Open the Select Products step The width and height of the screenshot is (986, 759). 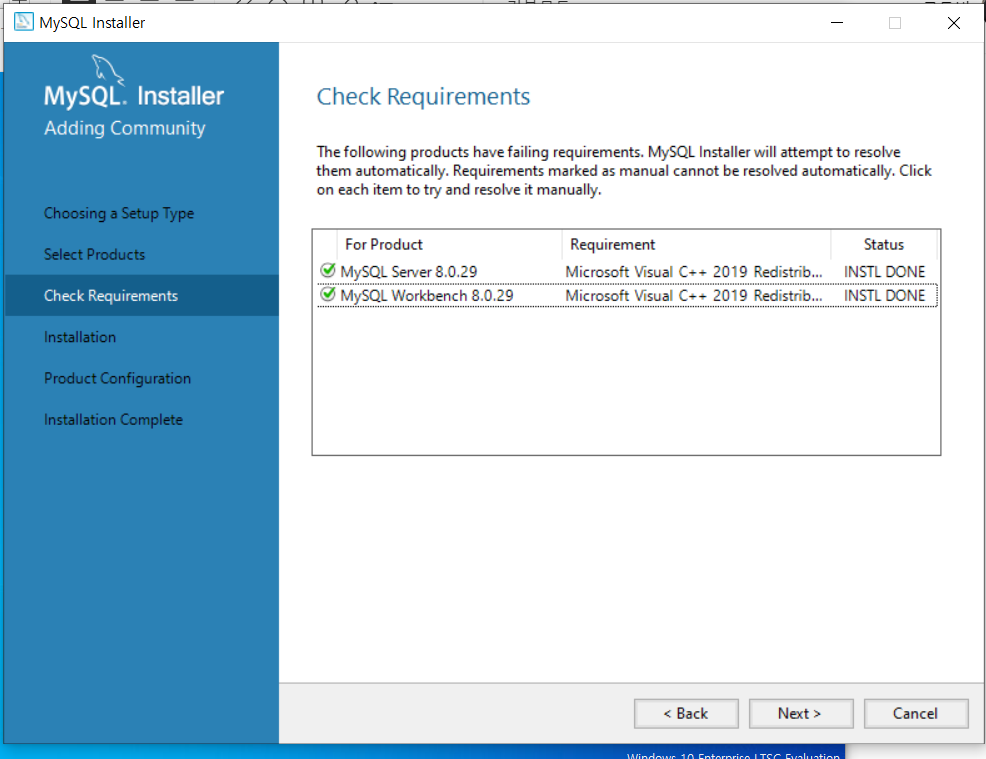[94, 255]
